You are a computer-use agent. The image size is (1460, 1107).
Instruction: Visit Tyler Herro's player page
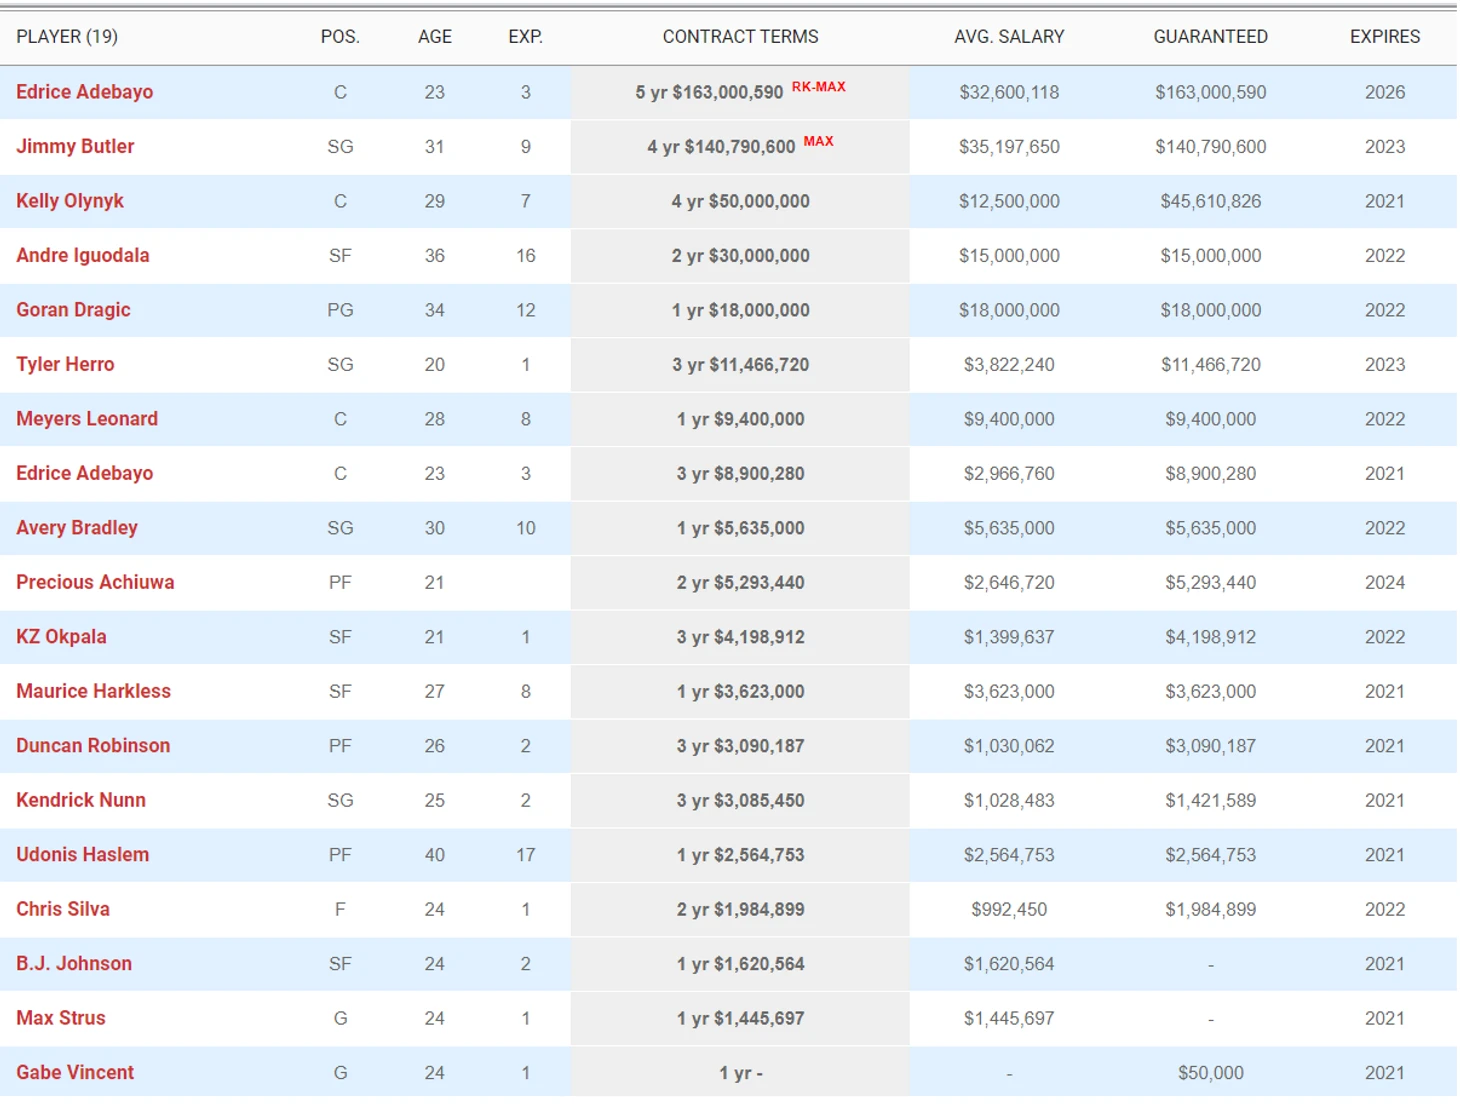65,364
